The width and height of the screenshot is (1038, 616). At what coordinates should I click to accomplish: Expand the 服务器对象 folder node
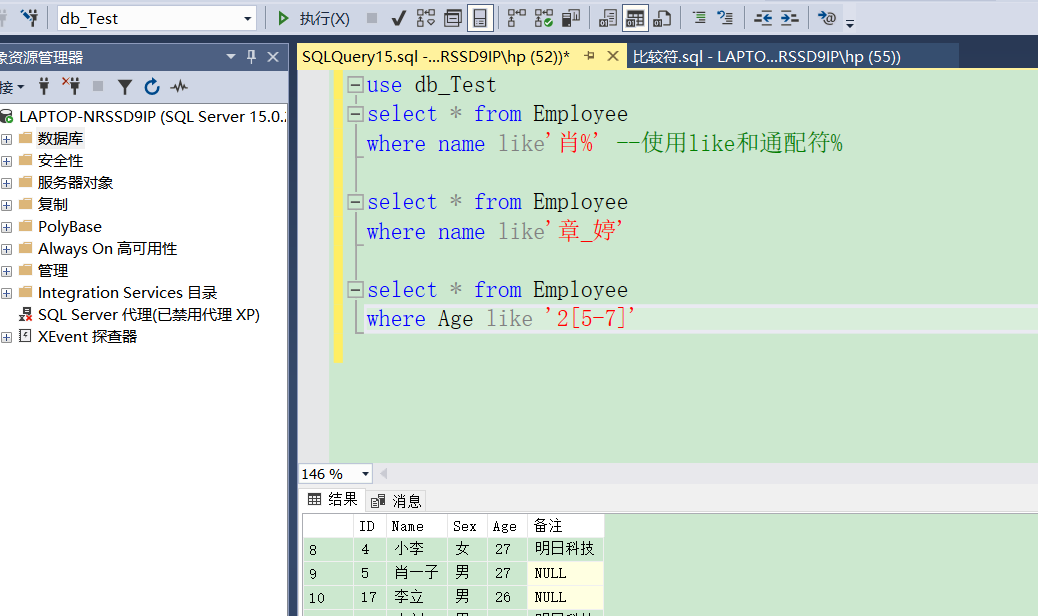point(7,183)
